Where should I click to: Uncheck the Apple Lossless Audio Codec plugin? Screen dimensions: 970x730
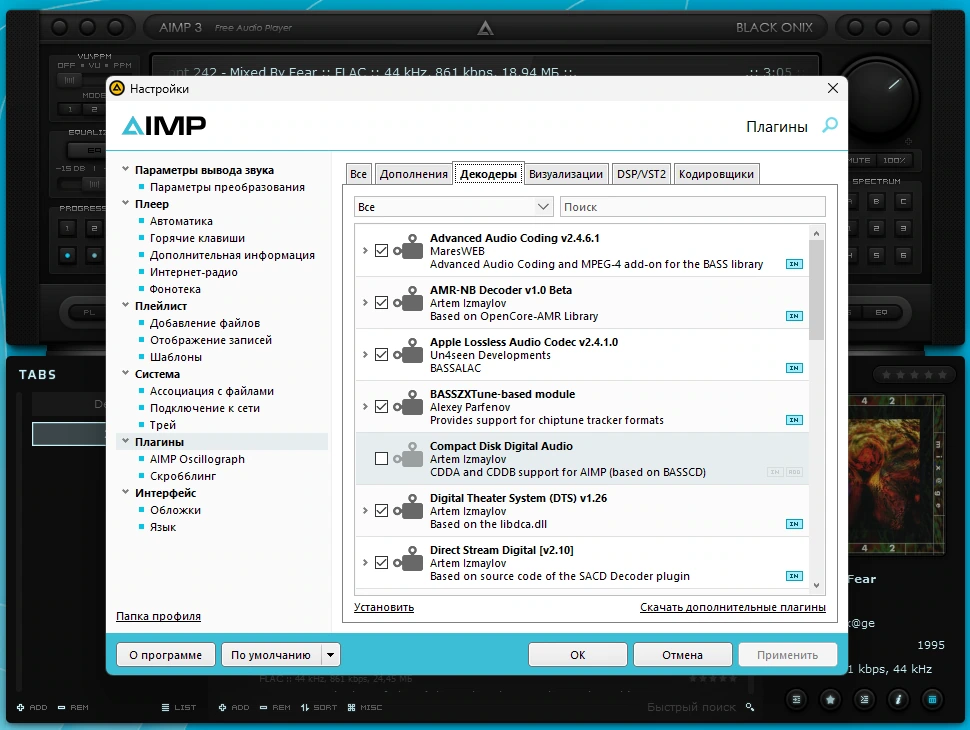(x=382, y=354)
